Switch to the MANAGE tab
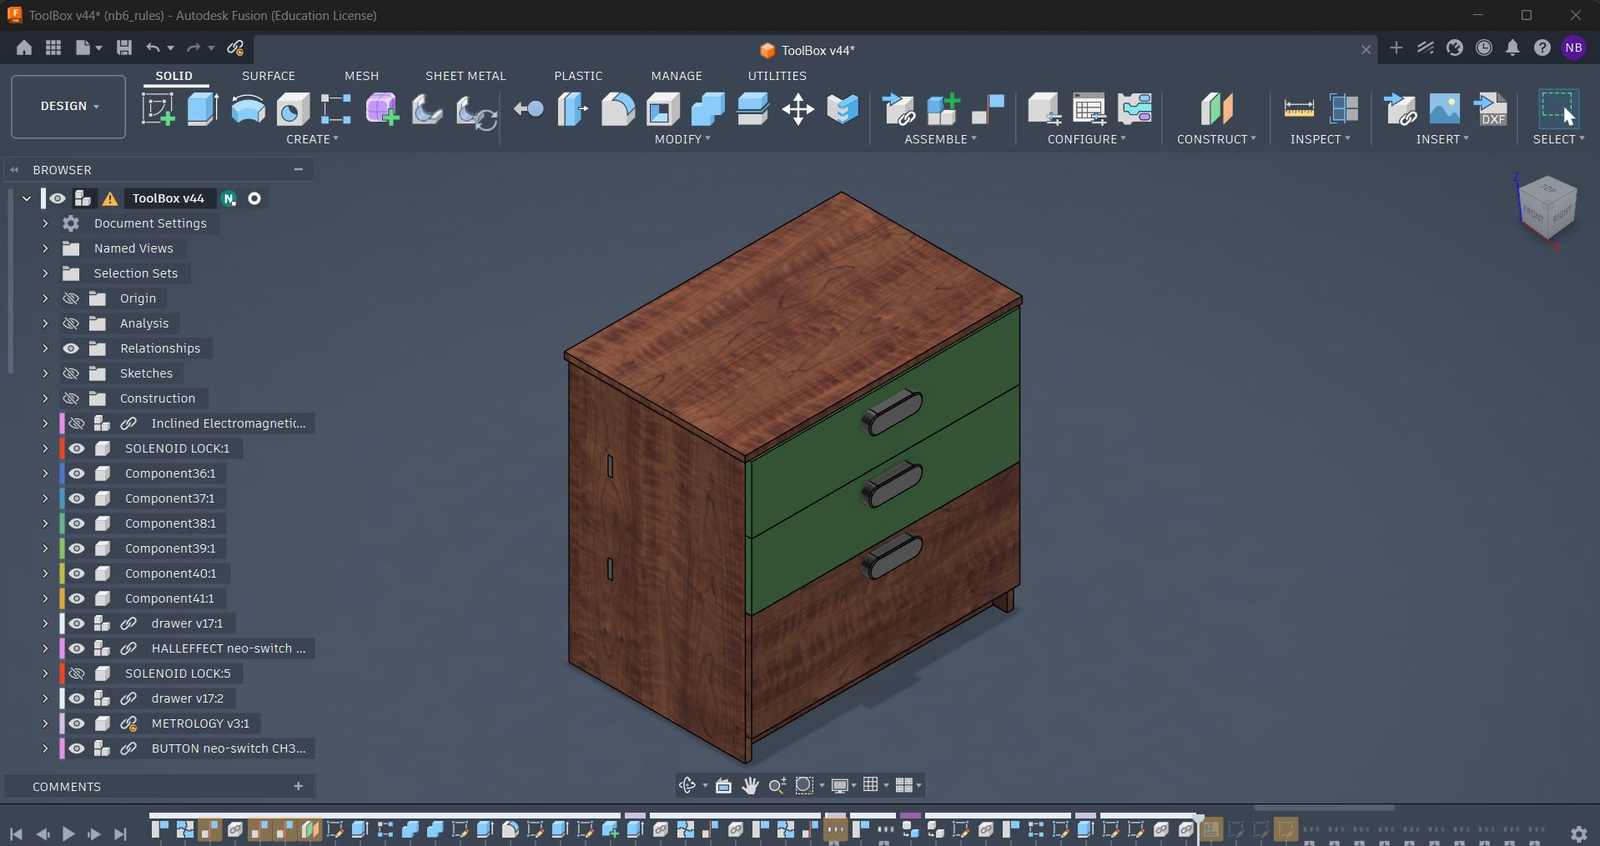The image size is (1600, 846). click(x=676, y=76)
